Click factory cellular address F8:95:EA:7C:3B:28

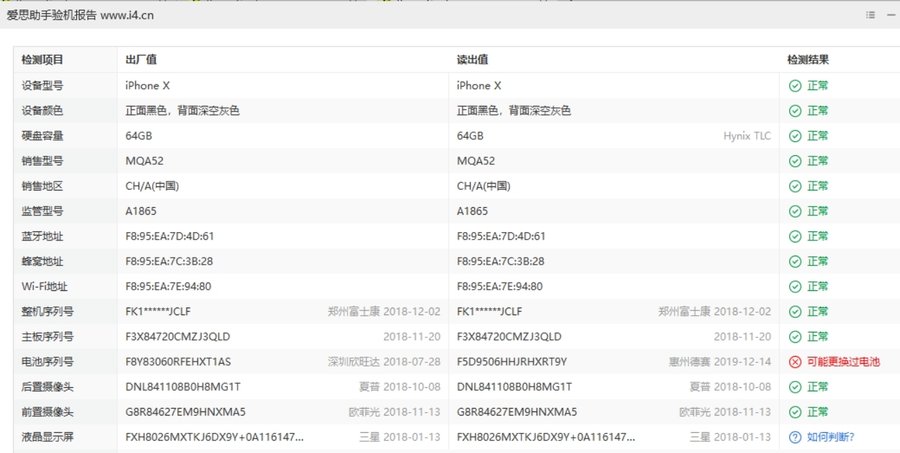point(169,261)
